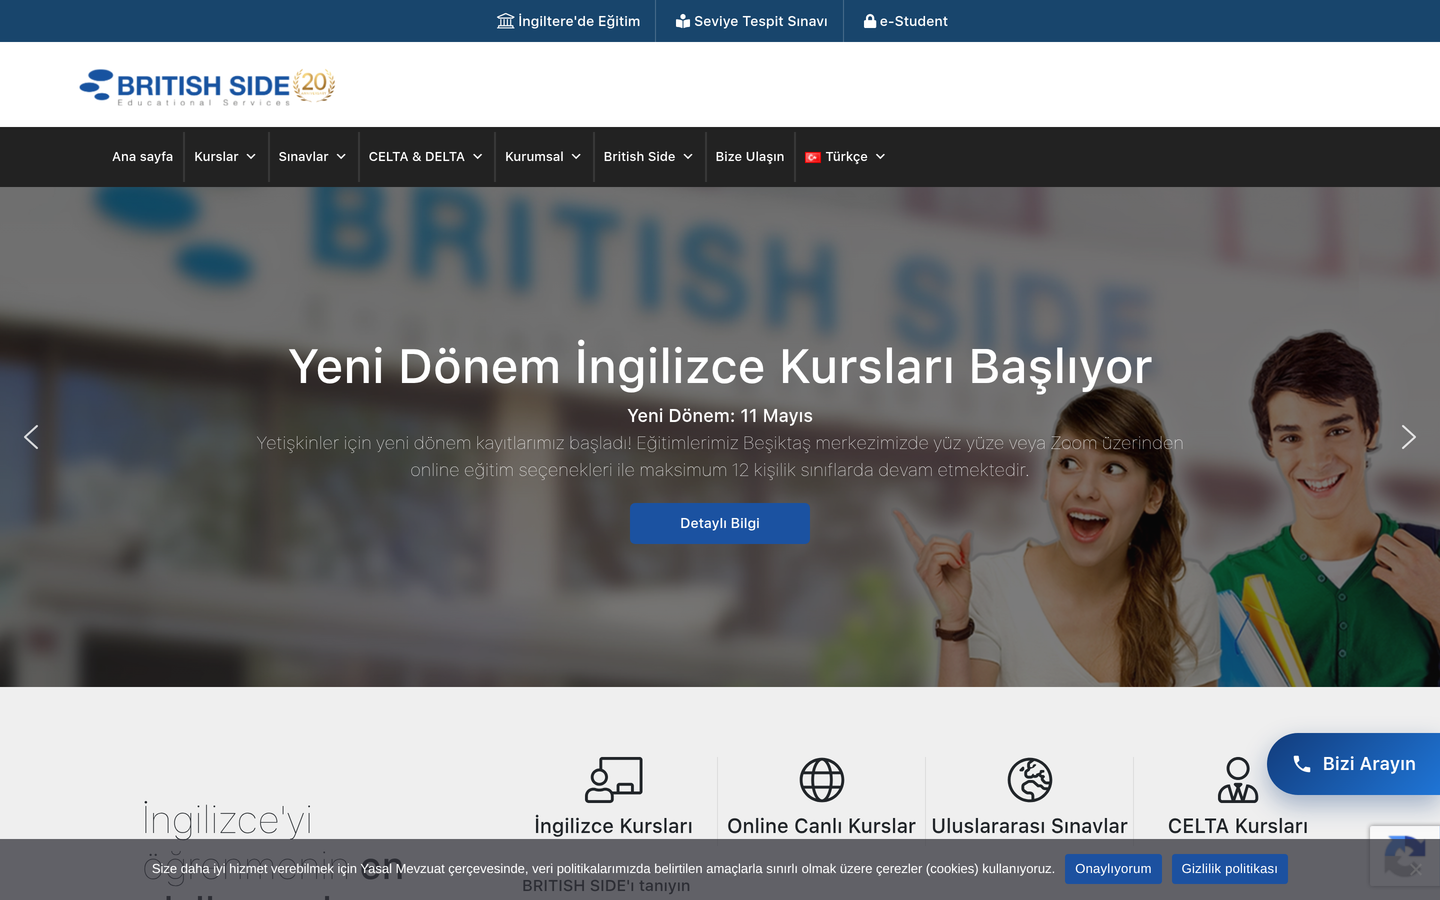1440x900 pixels.
Task: Open the Kurumsal menu item
Action: (534, 157)
